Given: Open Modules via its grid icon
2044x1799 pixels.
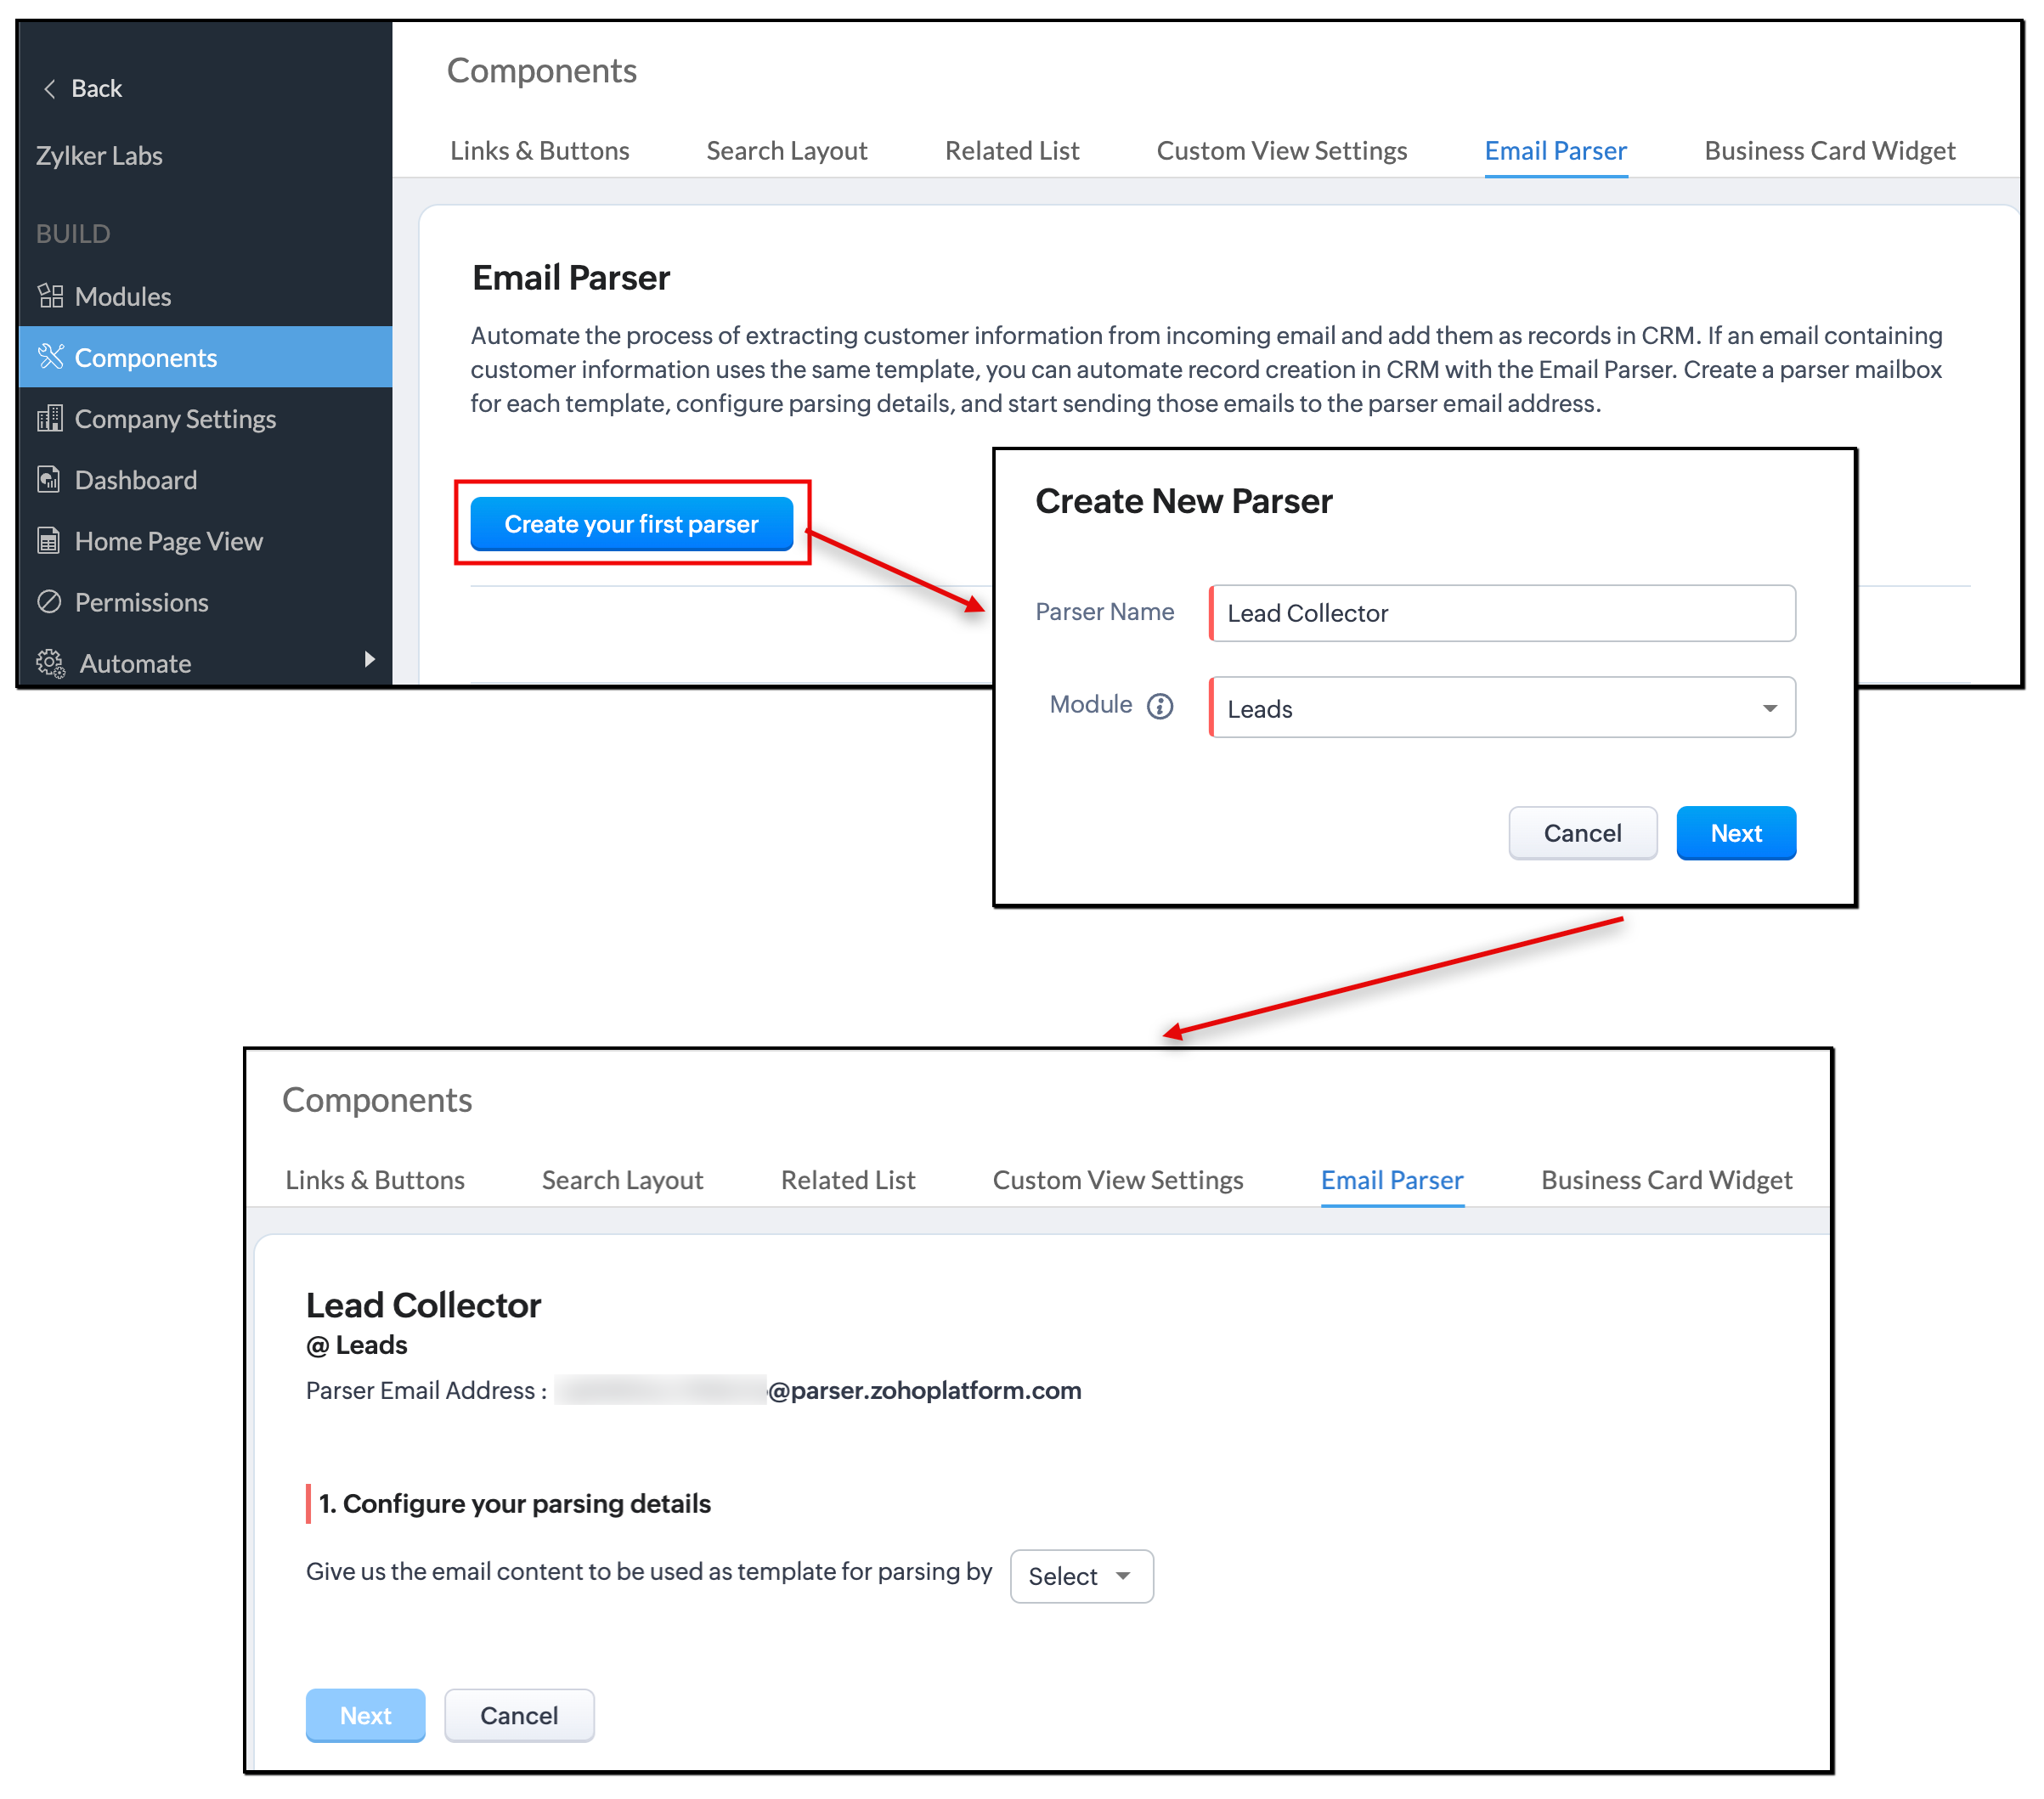Looking at the screenshot, I should (50, 296).
